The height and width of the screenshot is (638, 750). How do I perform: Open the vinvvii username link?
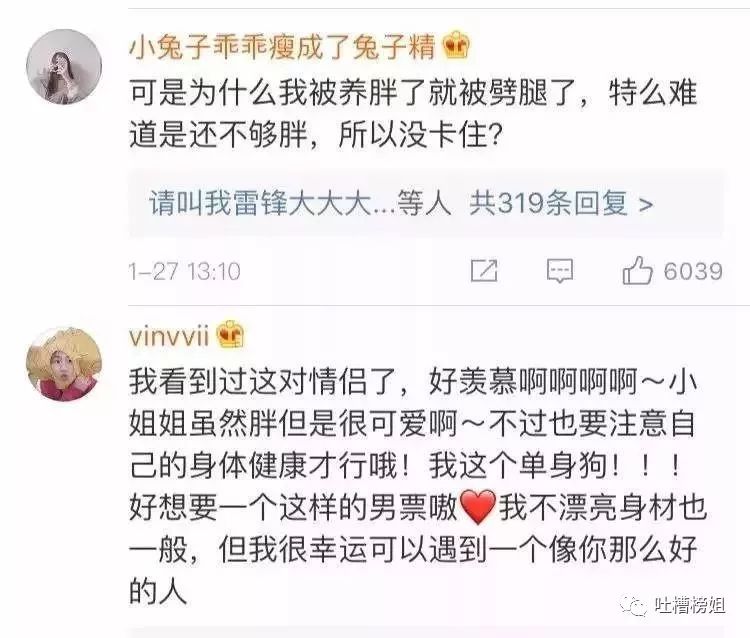click(169, 336)
